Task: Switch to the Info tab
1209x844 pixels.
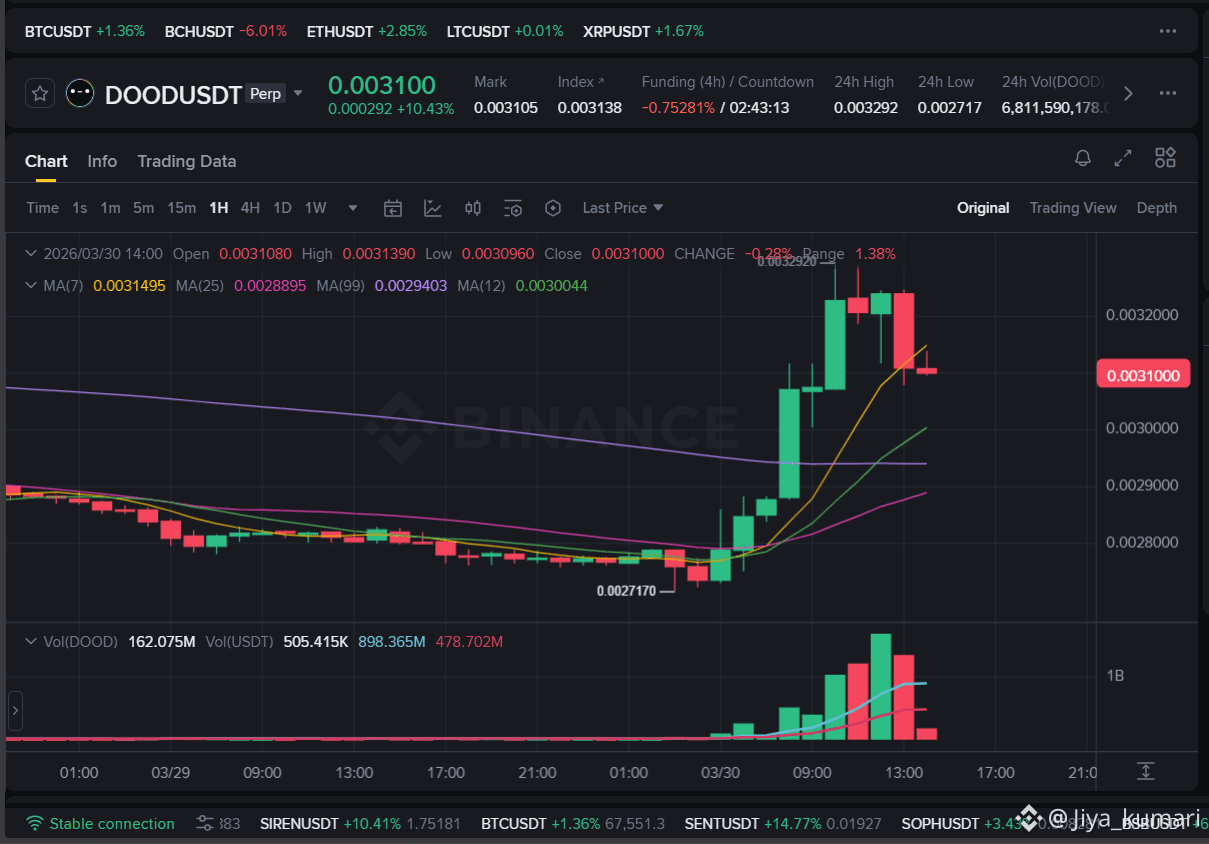Action: pos(102,161)
